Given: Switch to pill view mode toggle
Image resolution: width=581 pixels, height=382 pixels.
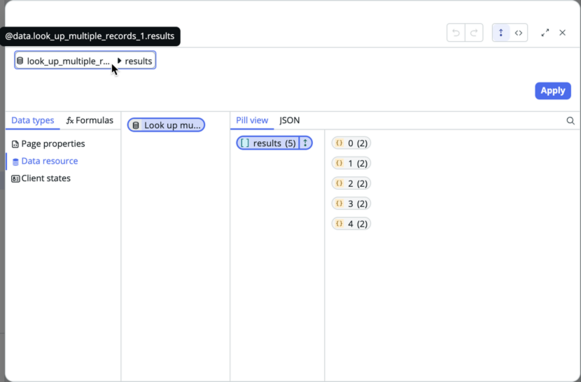Looking at the screenshot, I should (x=501, y=33).
